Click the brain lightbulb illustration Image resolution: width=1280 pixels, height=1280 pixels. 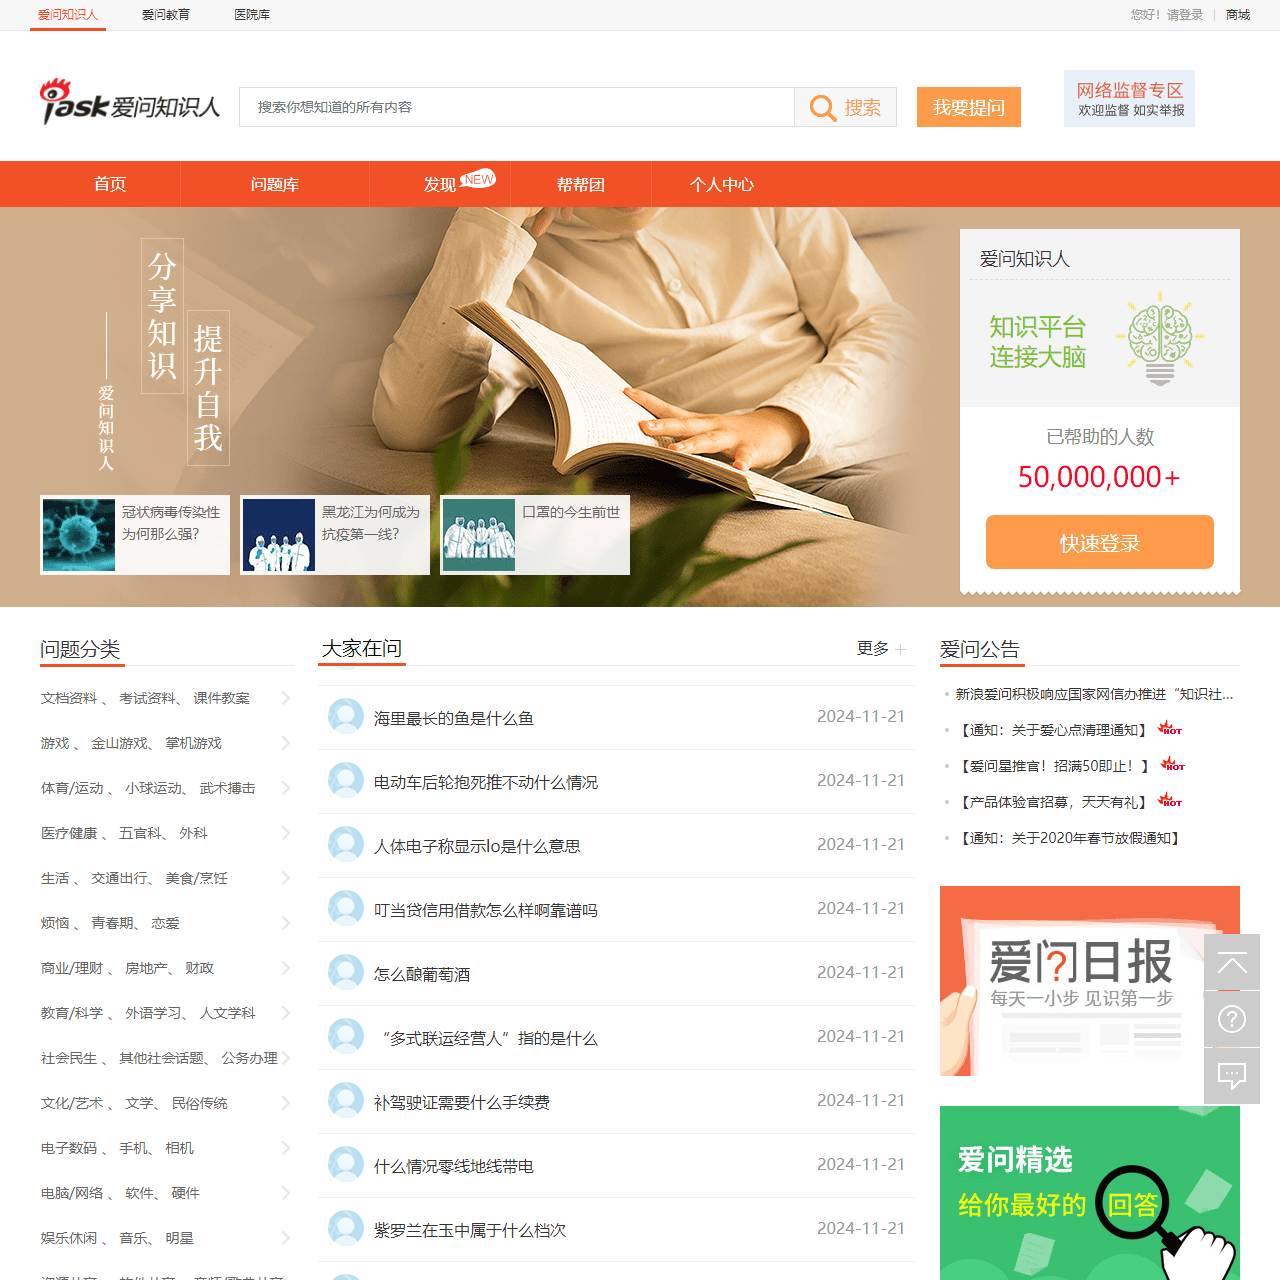[x=1160, y=338]
